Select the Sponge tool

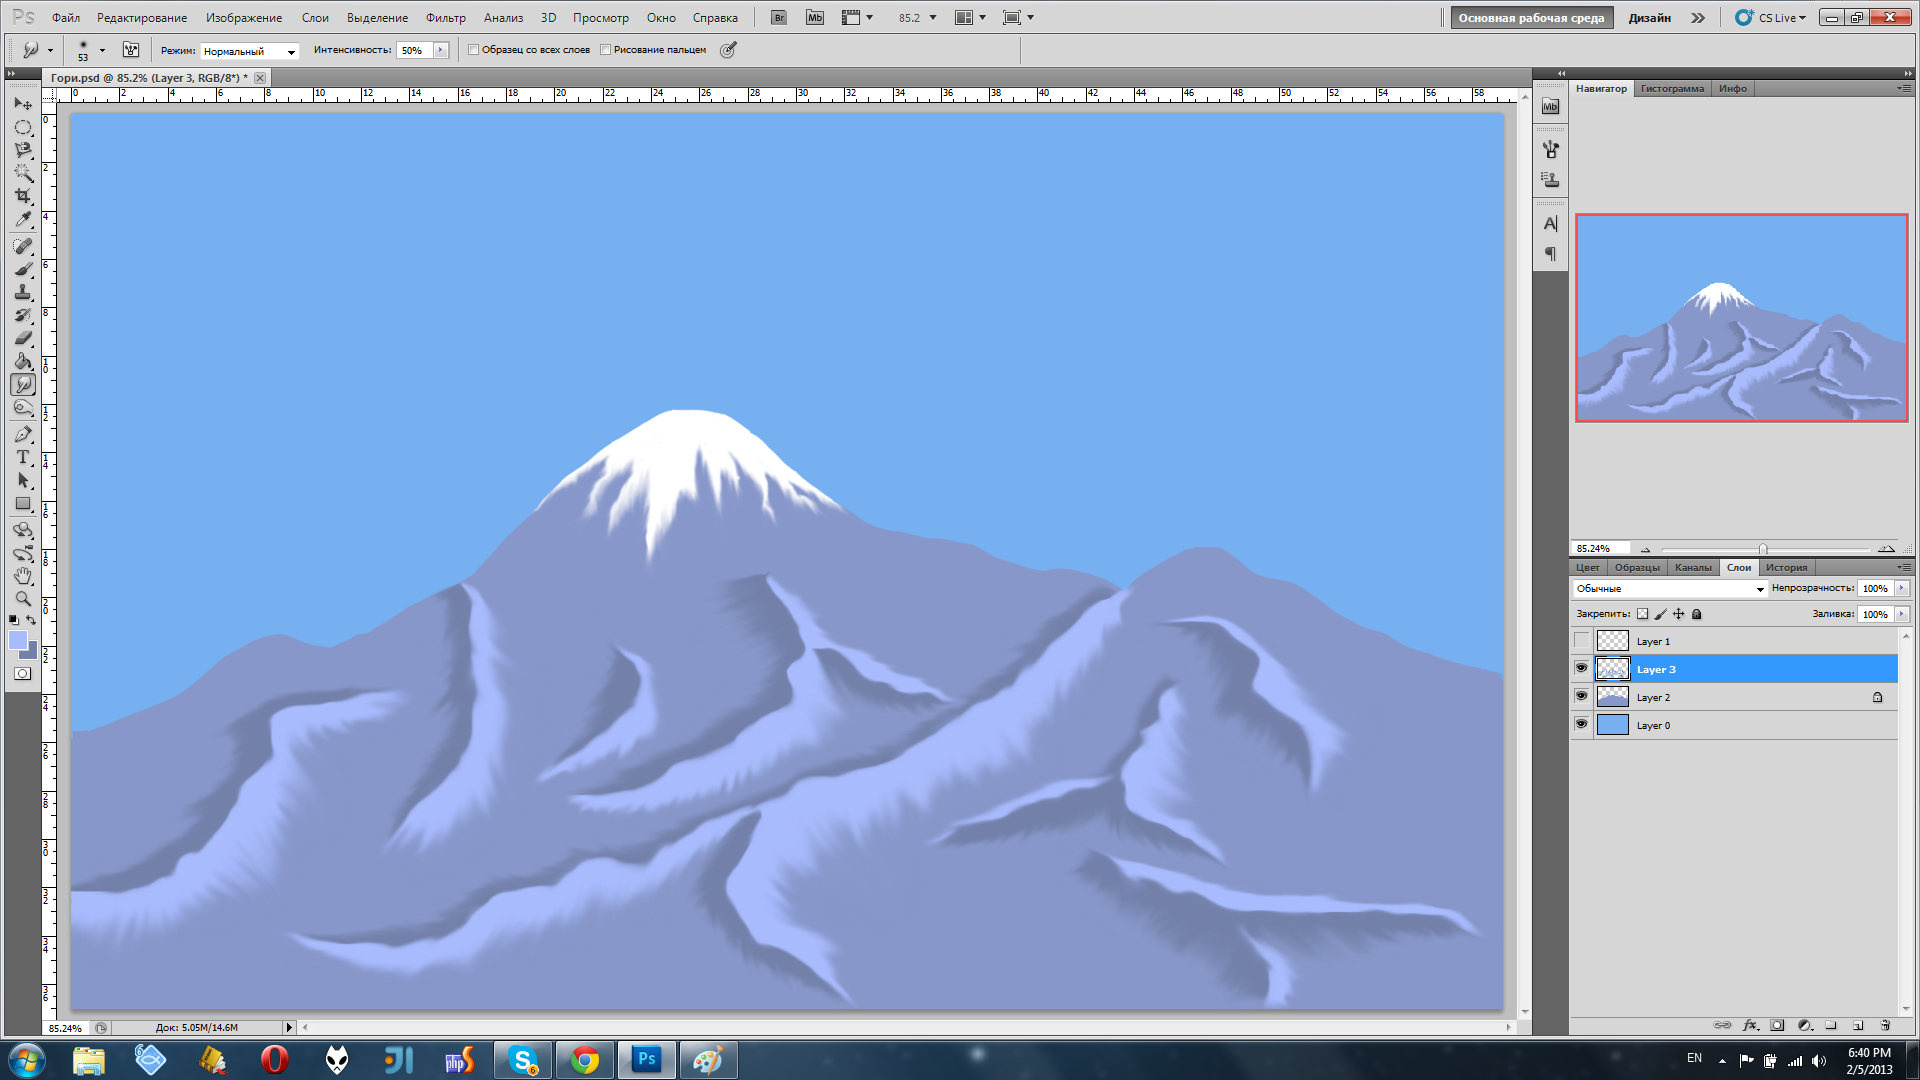tap(23, 407)
